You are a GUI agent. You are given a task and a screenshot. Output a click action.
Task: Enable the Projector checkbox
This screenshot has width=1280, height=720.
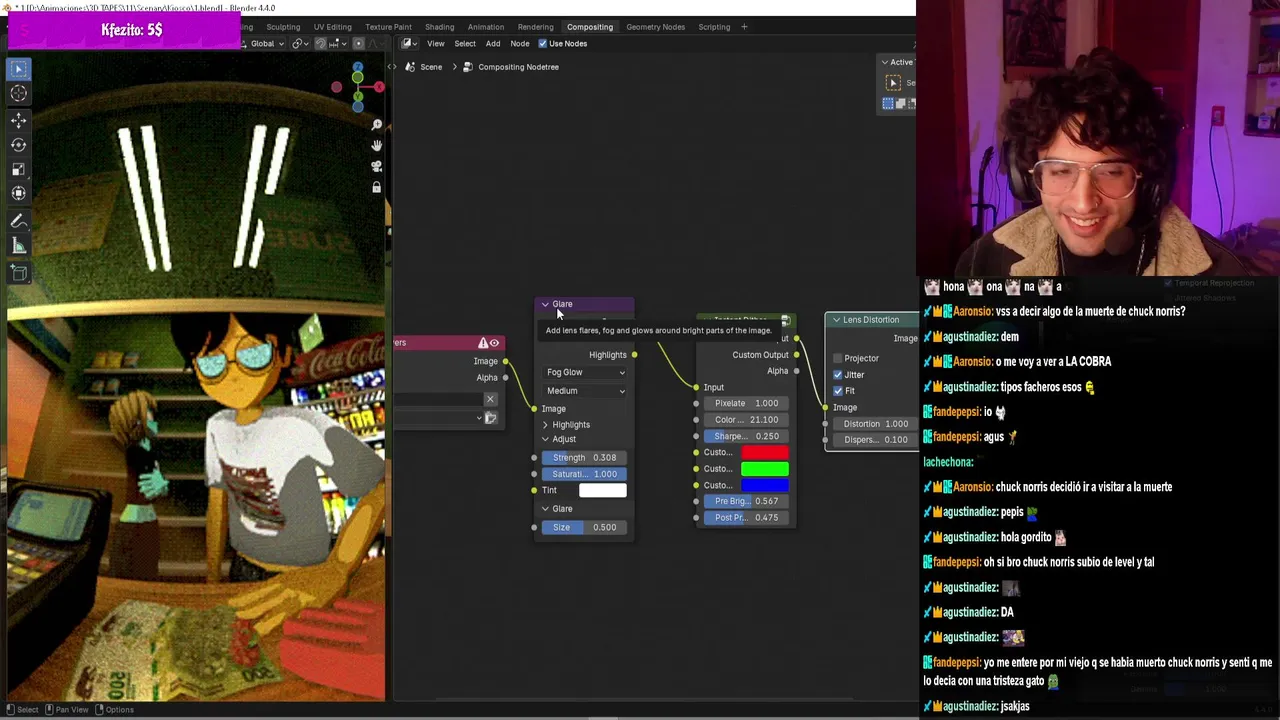pyautogui.click(x=837, y=358)
